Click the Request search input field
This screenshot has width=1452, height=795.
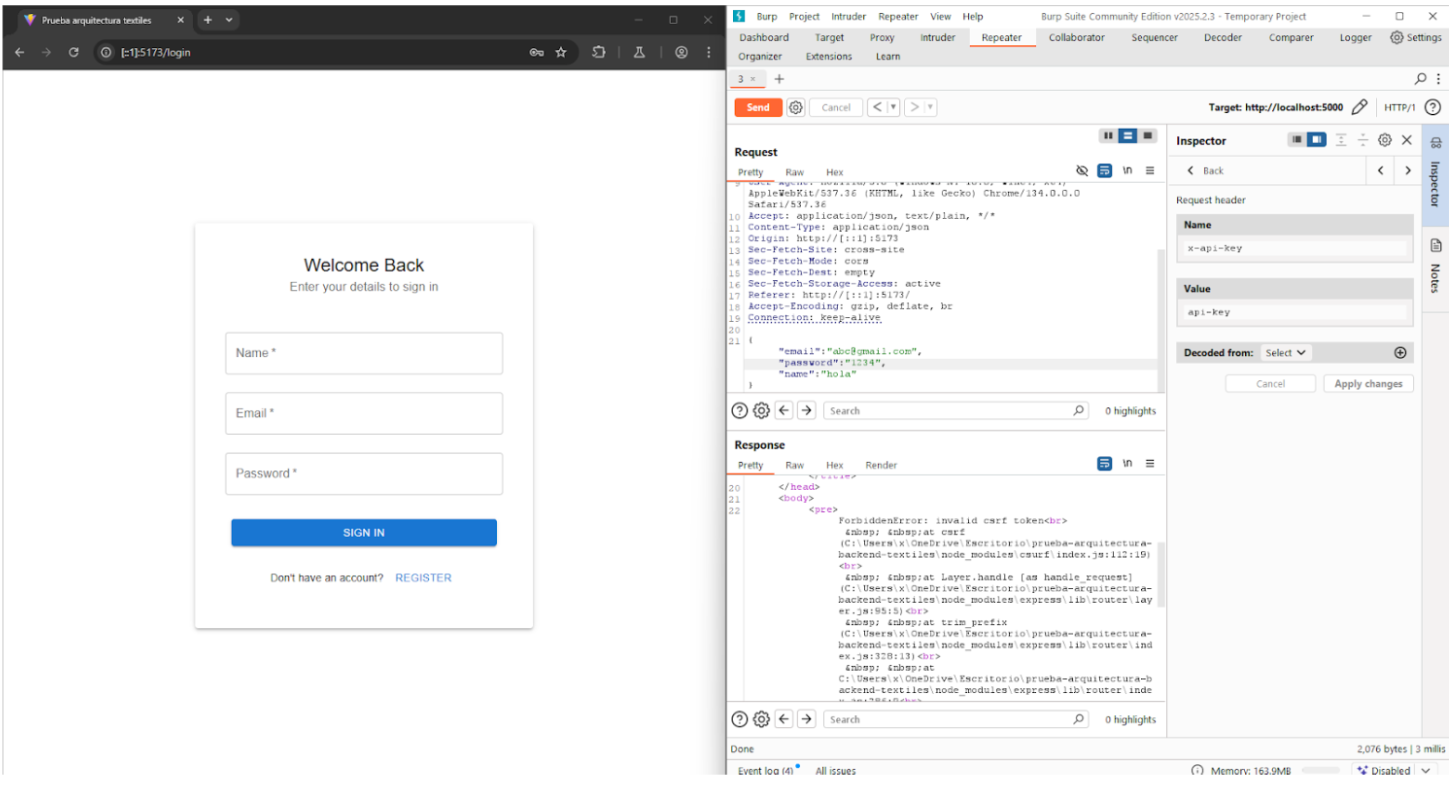[957, 410]
